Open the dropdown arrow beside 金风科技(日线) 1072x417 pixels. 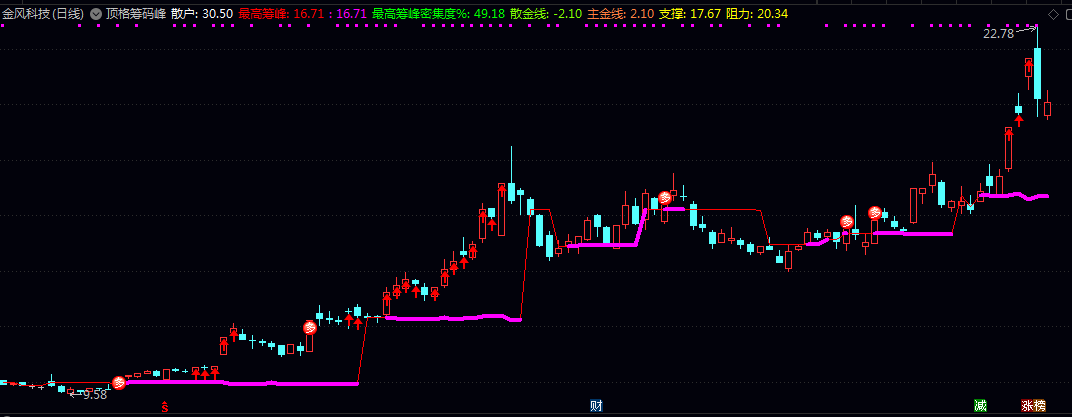pos(94,14)
